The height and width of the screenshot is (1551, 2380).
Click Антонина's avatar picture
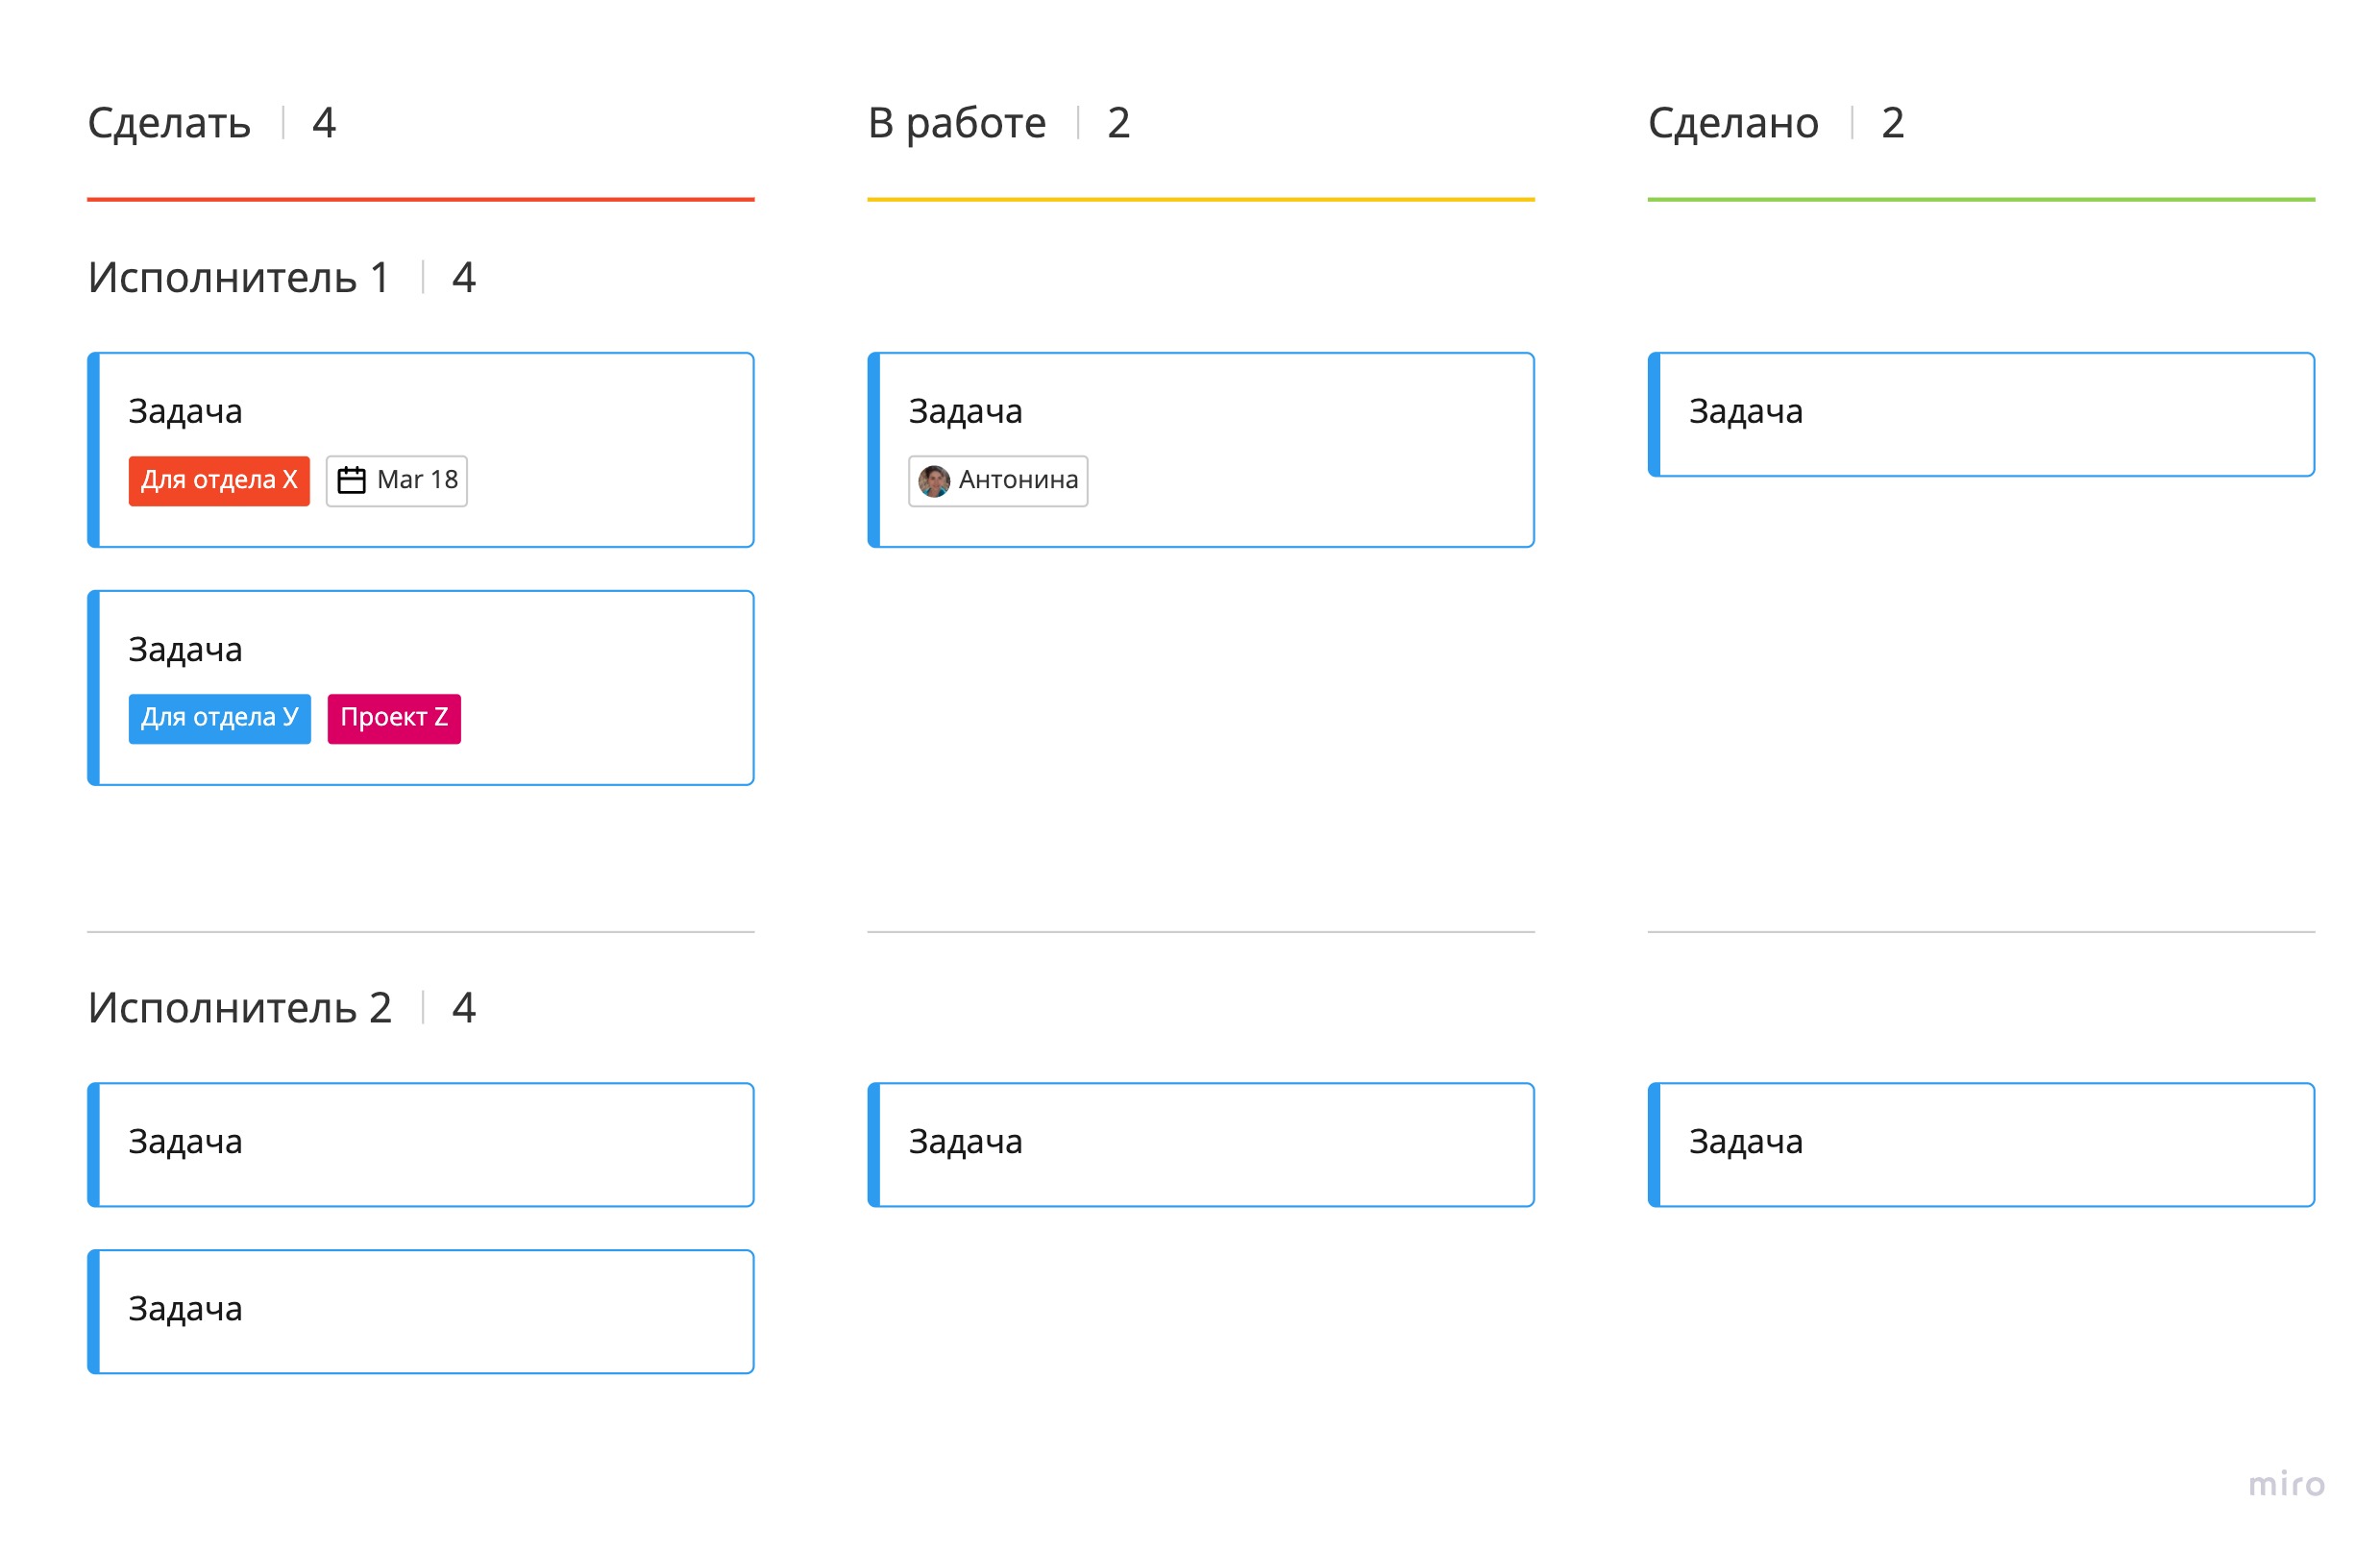tap(934, 481)
